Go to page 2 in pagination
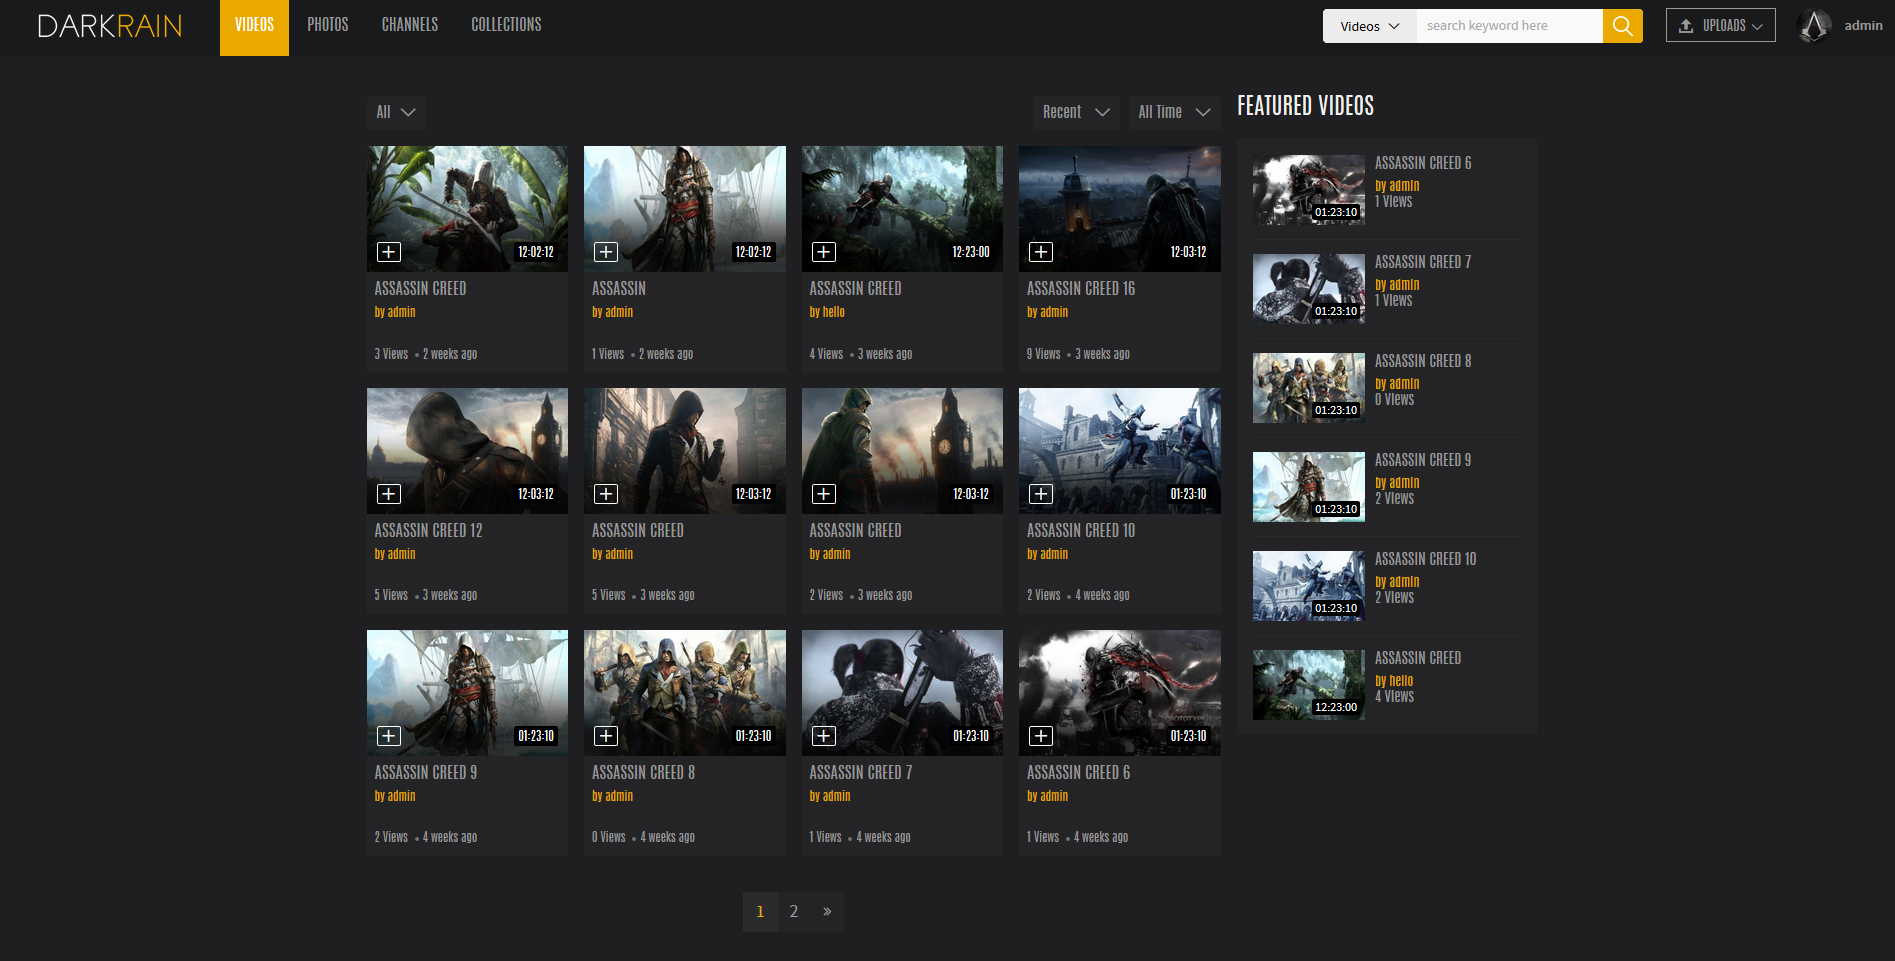 (x=794, y=912)
